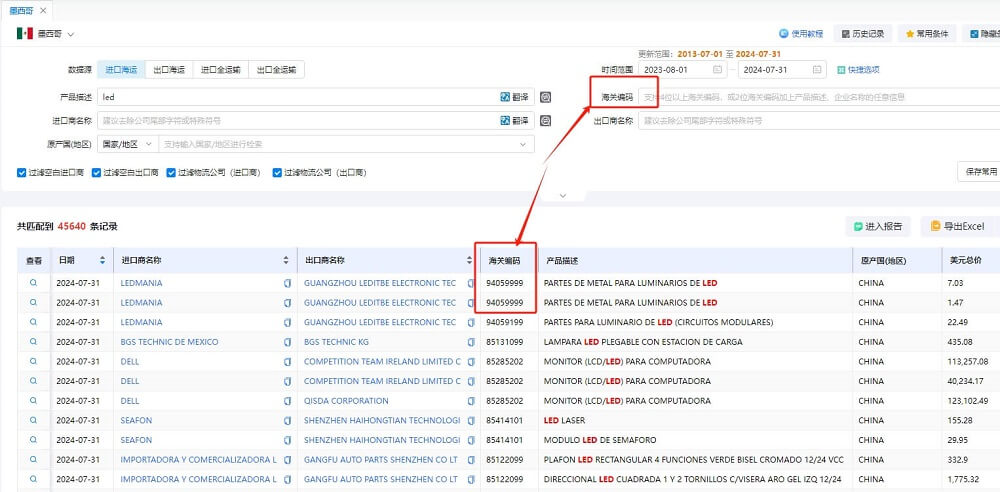The width and height of the screenshot is (1000, 492).
Task: Open QISDA CORPORATION exporter link
Action: (346, 401)
